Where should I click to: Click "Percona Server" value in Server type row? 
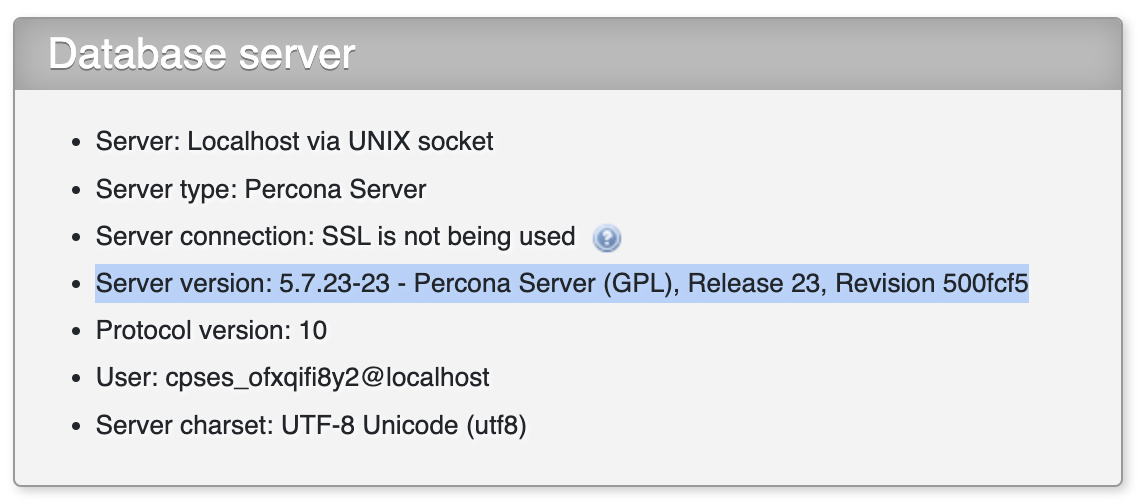point(335,189)
